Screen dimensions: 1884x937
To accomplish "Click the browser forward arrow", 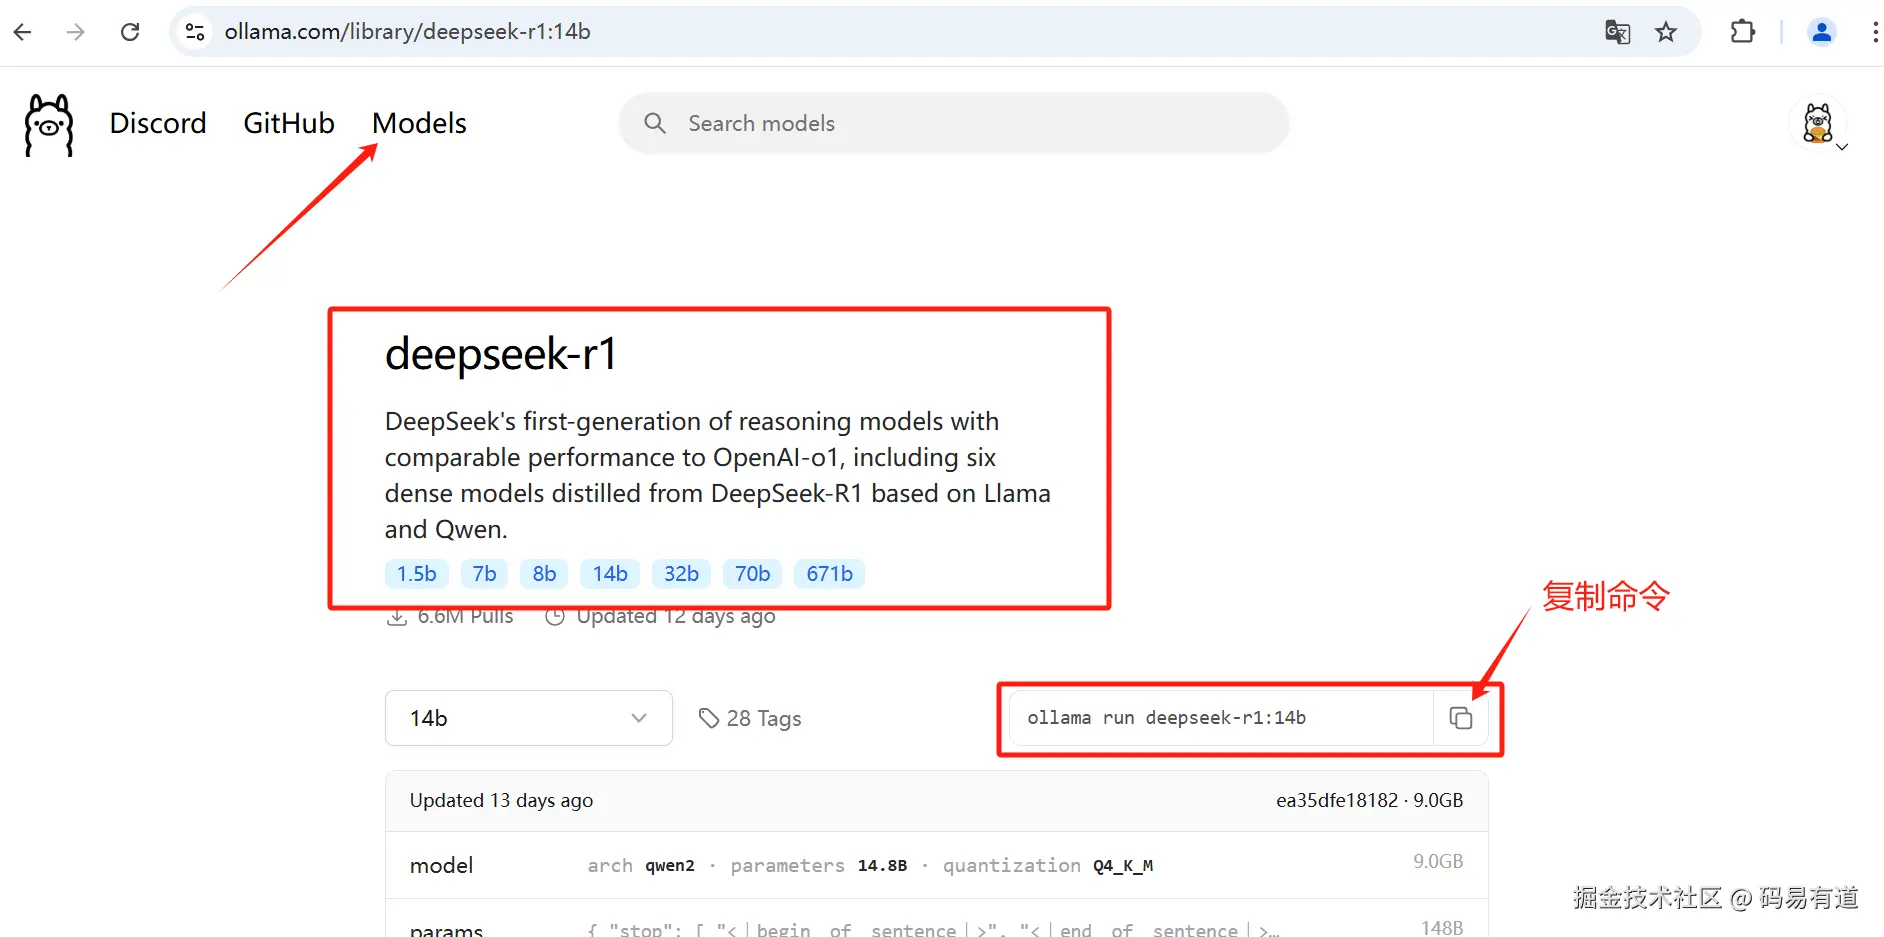I will tap(76, 32).
